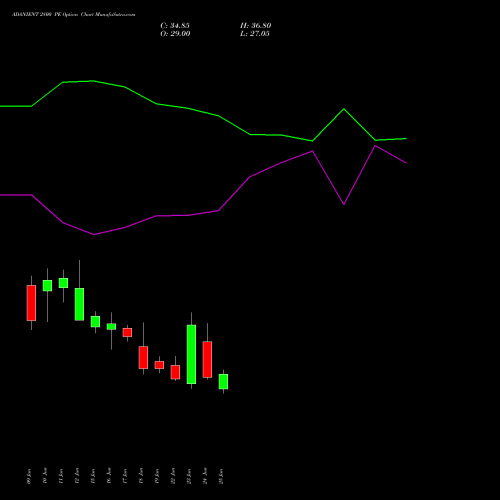Click the high value H: 36.80
This screenshot has width=500, height=500.
[x=256, y=26]
